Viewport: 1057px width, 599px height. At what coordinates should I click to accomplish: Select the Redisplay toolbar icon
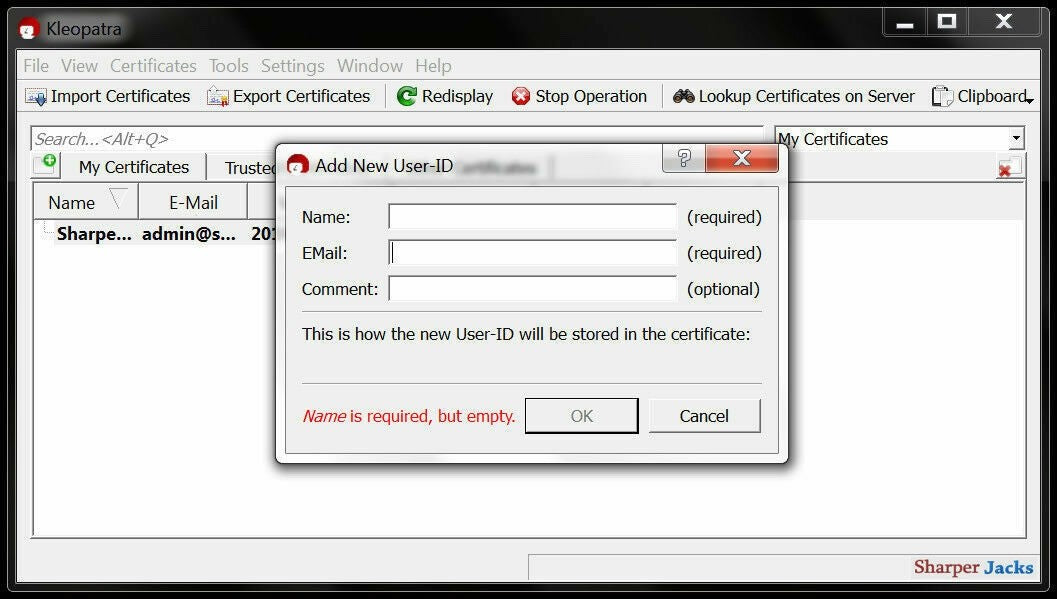[x=407, y=96]
